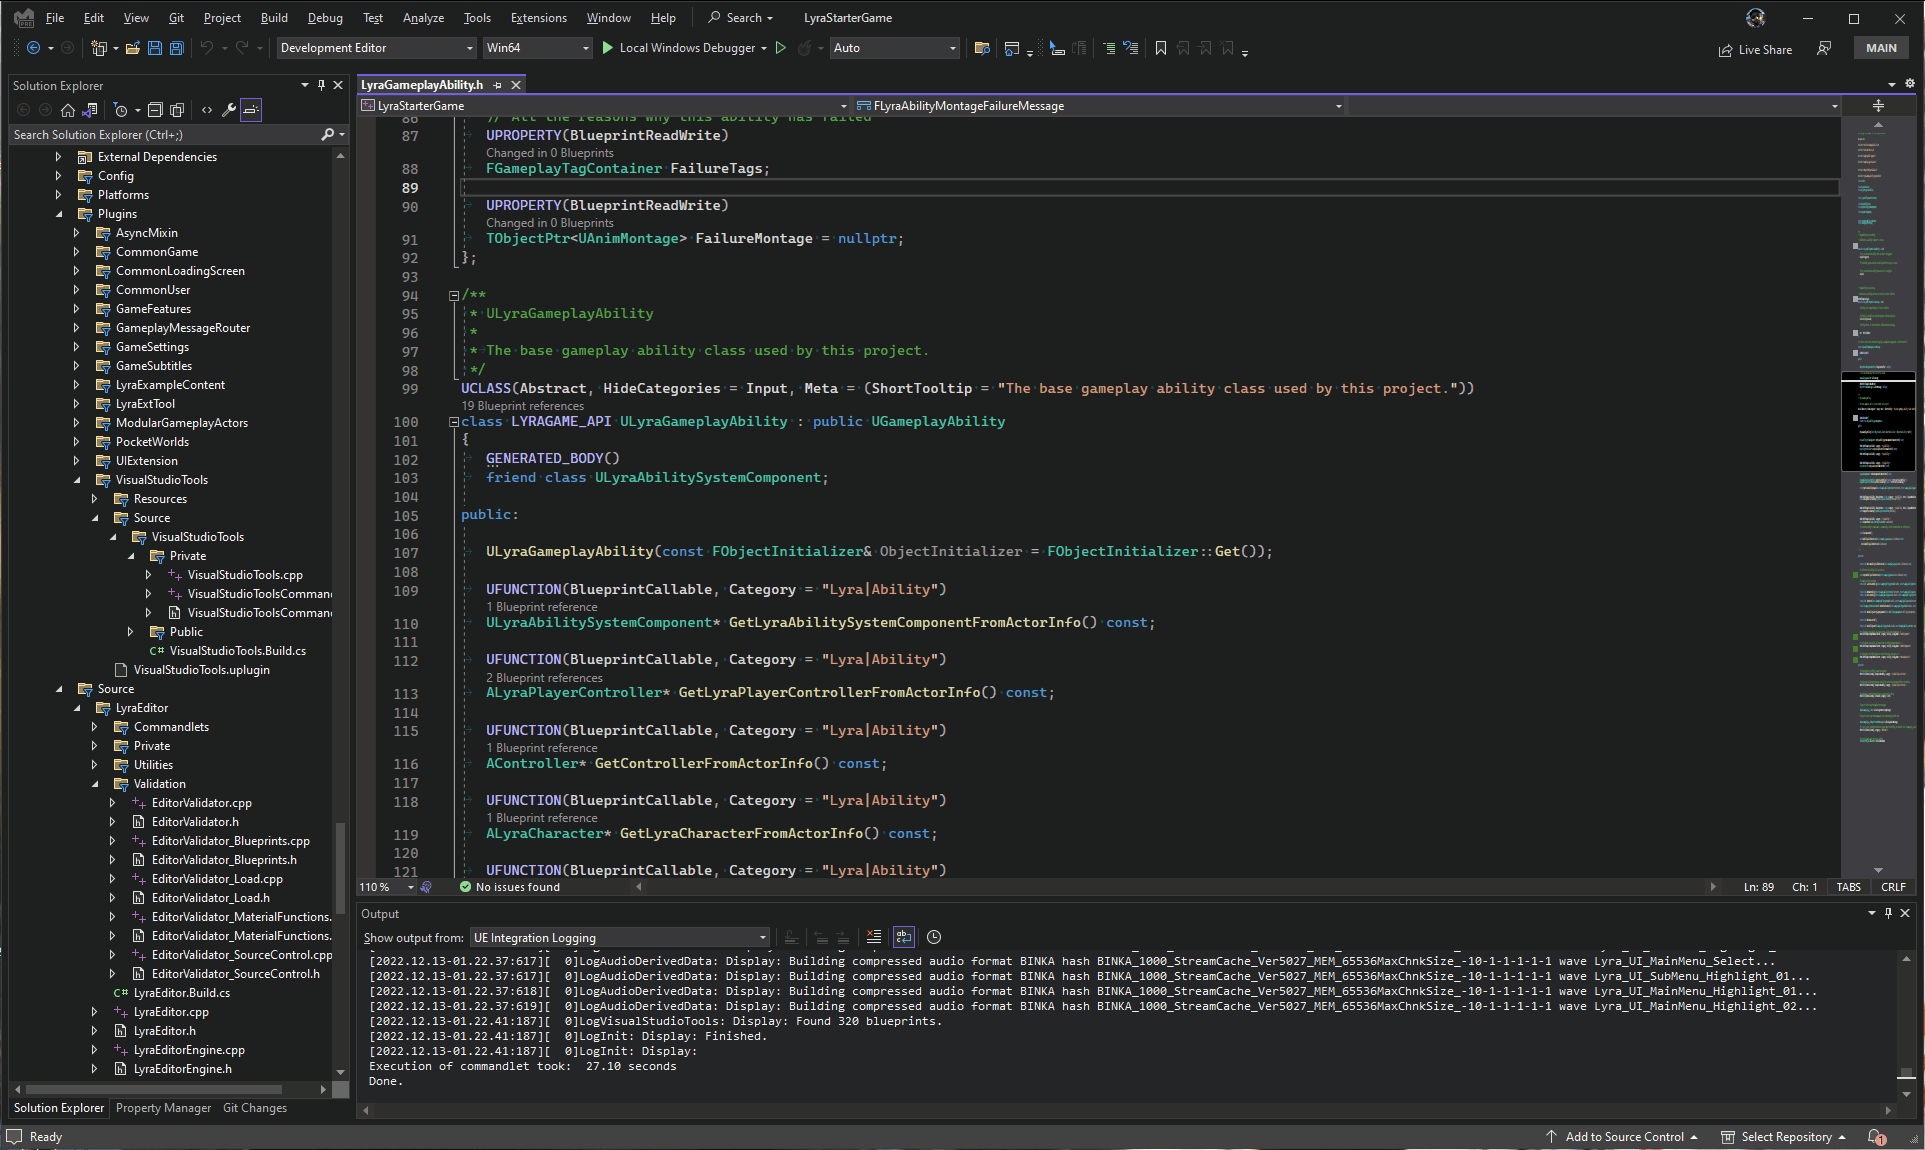Expand the External Dependencies node
This screenshot has height=1150, width=1925.
point(58,156)
